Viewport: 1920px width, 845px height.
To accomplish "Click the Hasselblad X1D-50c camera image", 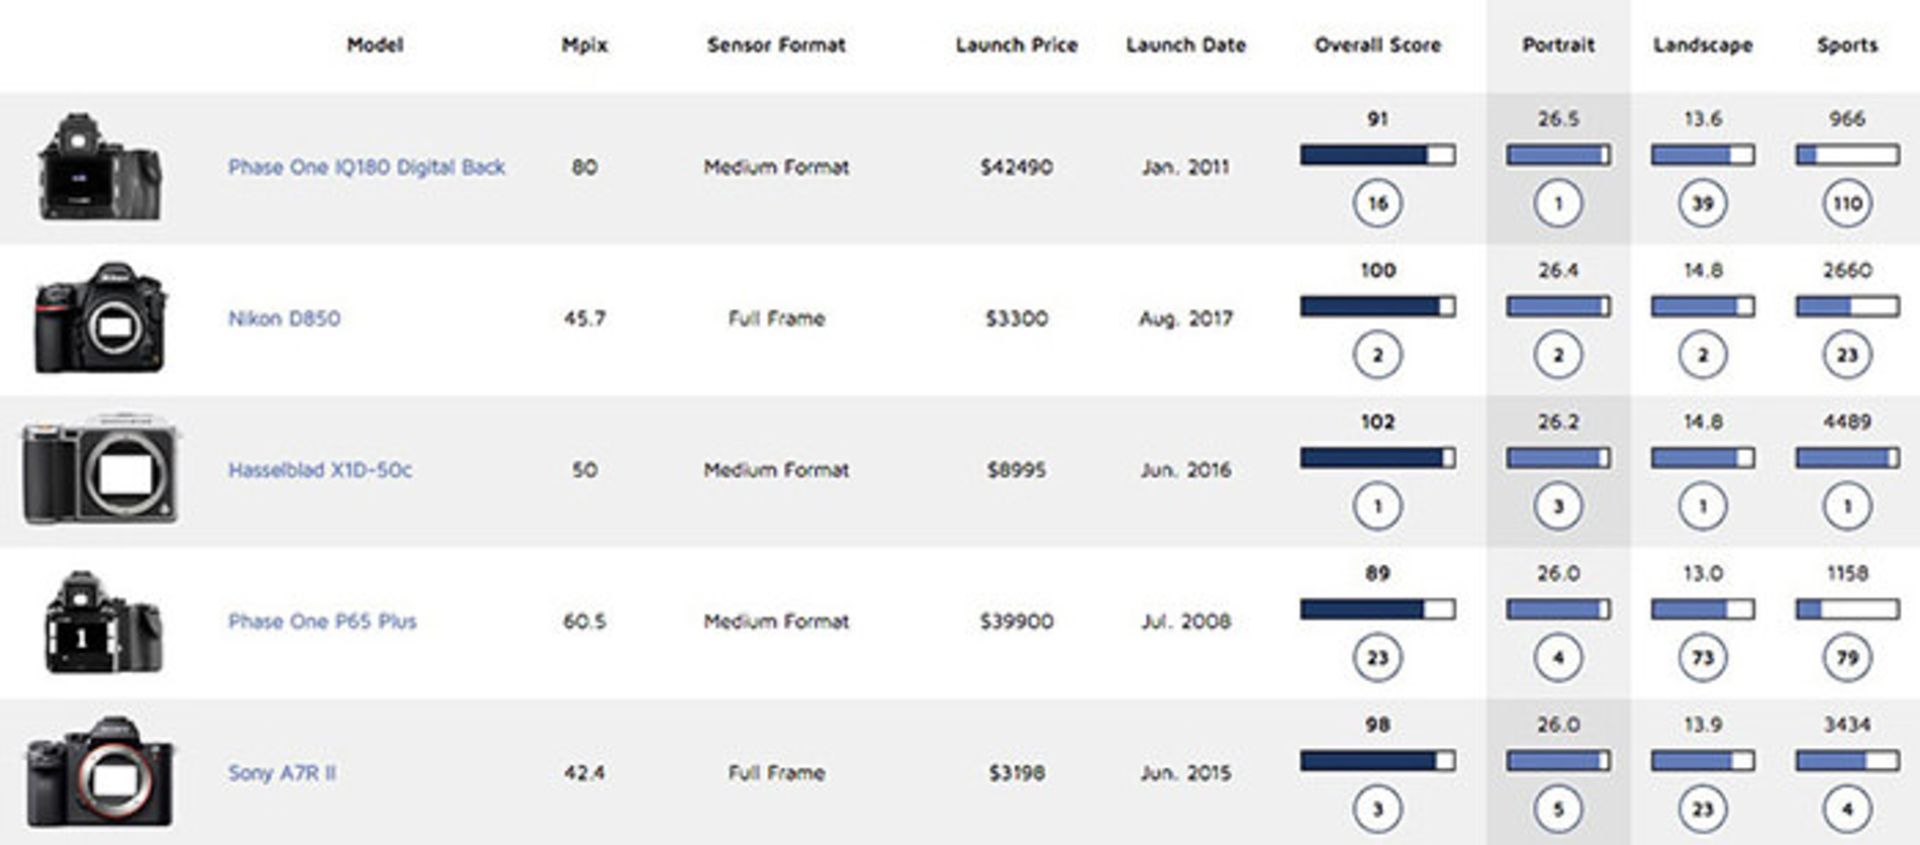I will click(x=101, y=470).
